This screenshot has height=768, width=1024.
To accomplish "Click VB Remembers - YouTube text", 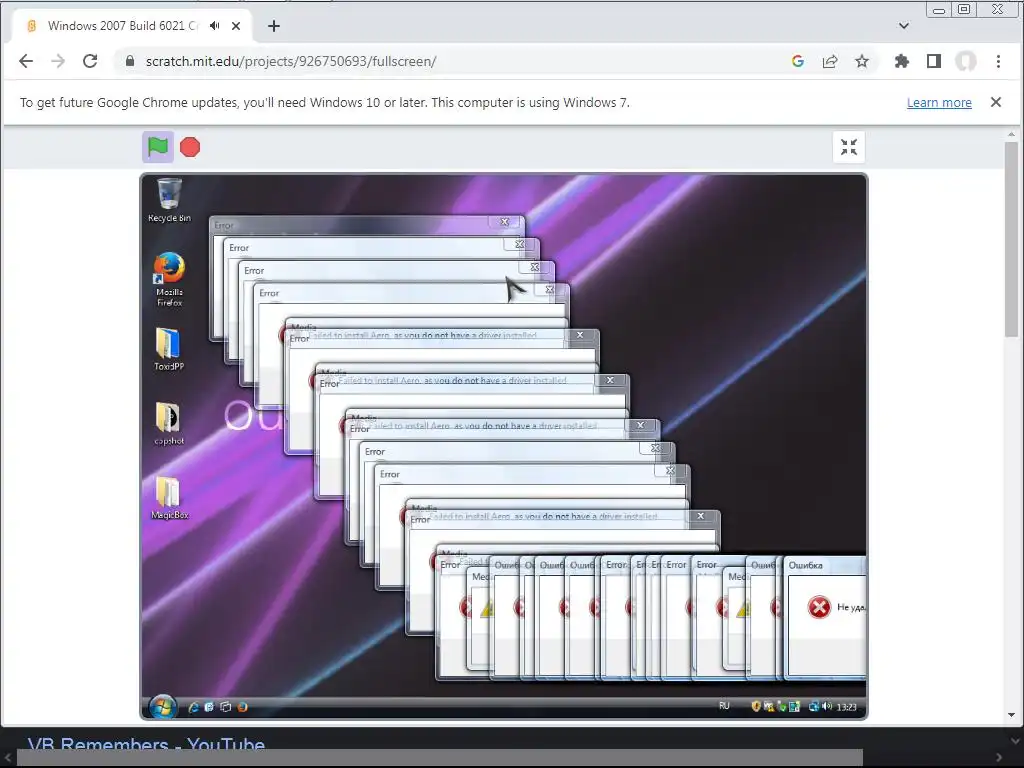I will tap(146, 744).
